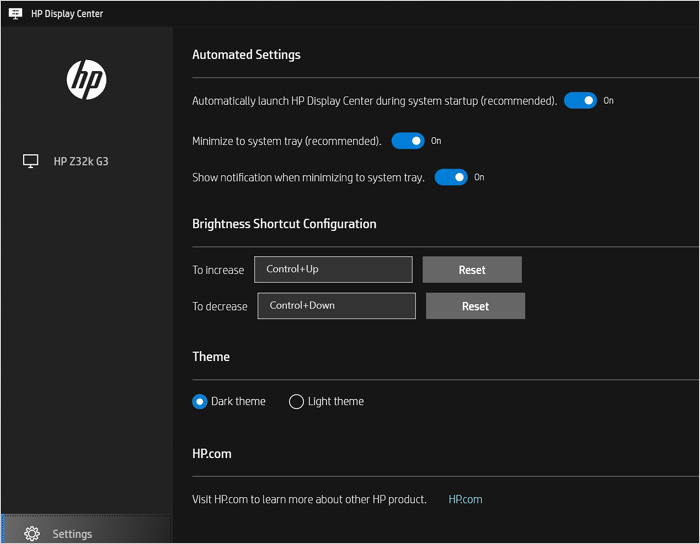700x544 pixels.
Task: Click the Automated Settings heading
Action: (246, 54)
